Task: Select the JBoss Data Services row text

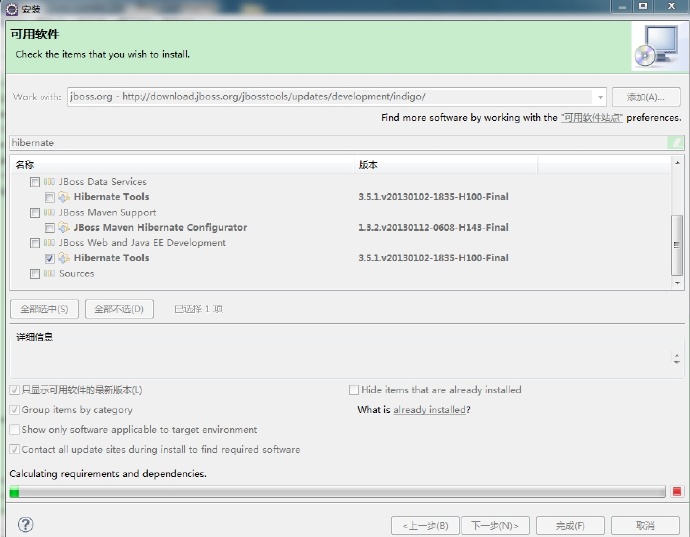Action: click(103, 182)
